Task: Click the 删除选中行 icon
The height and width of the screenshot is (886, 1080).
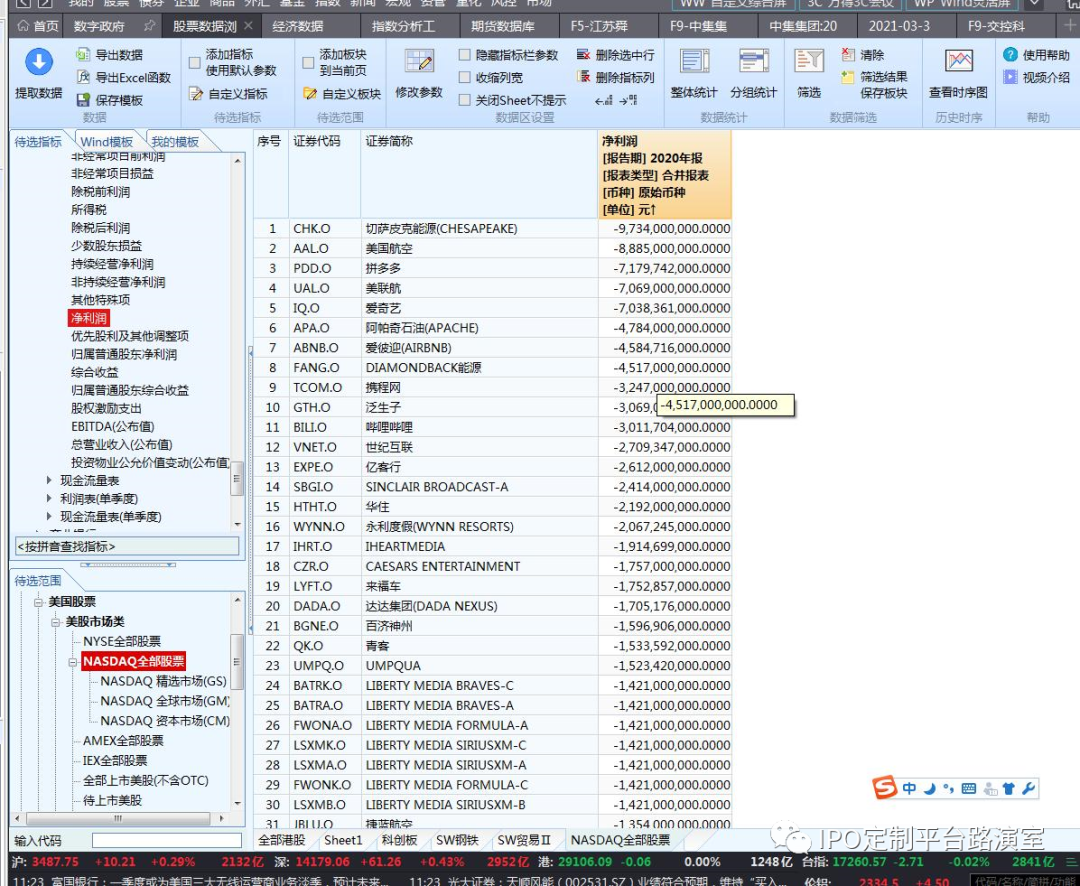Action: click(x=583, y=54)
